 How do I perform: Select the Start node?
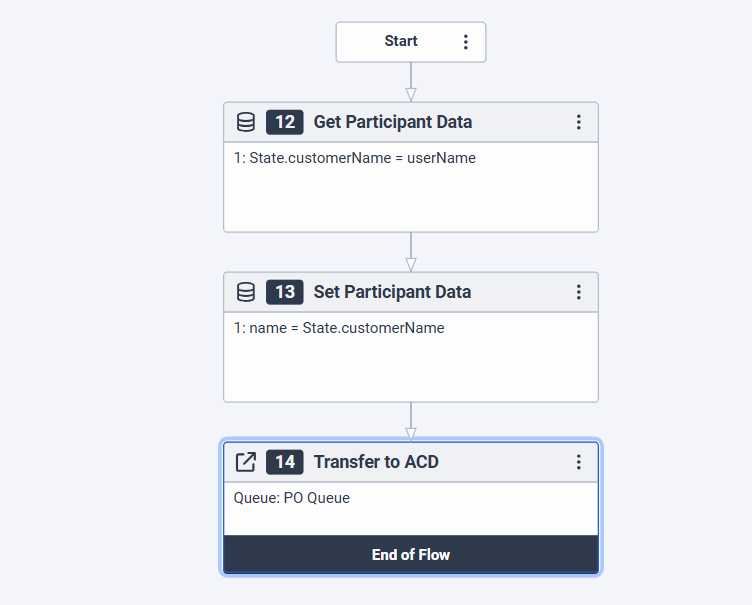click(x=401, y=42)
